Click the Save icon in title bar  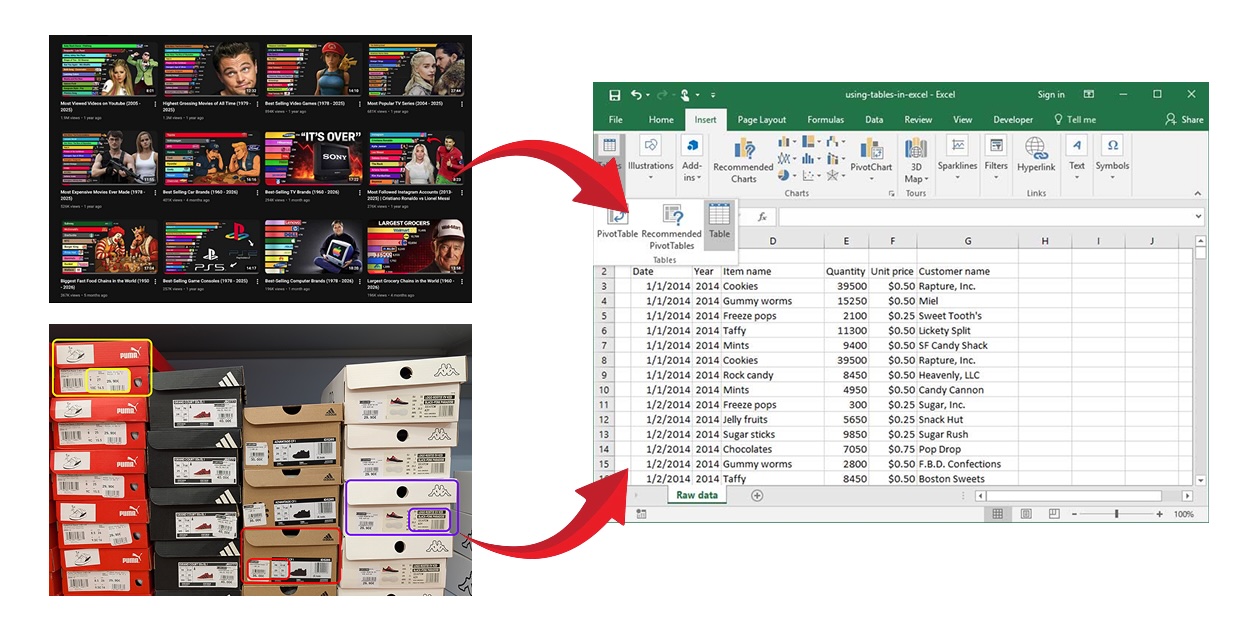click(615, 95)
